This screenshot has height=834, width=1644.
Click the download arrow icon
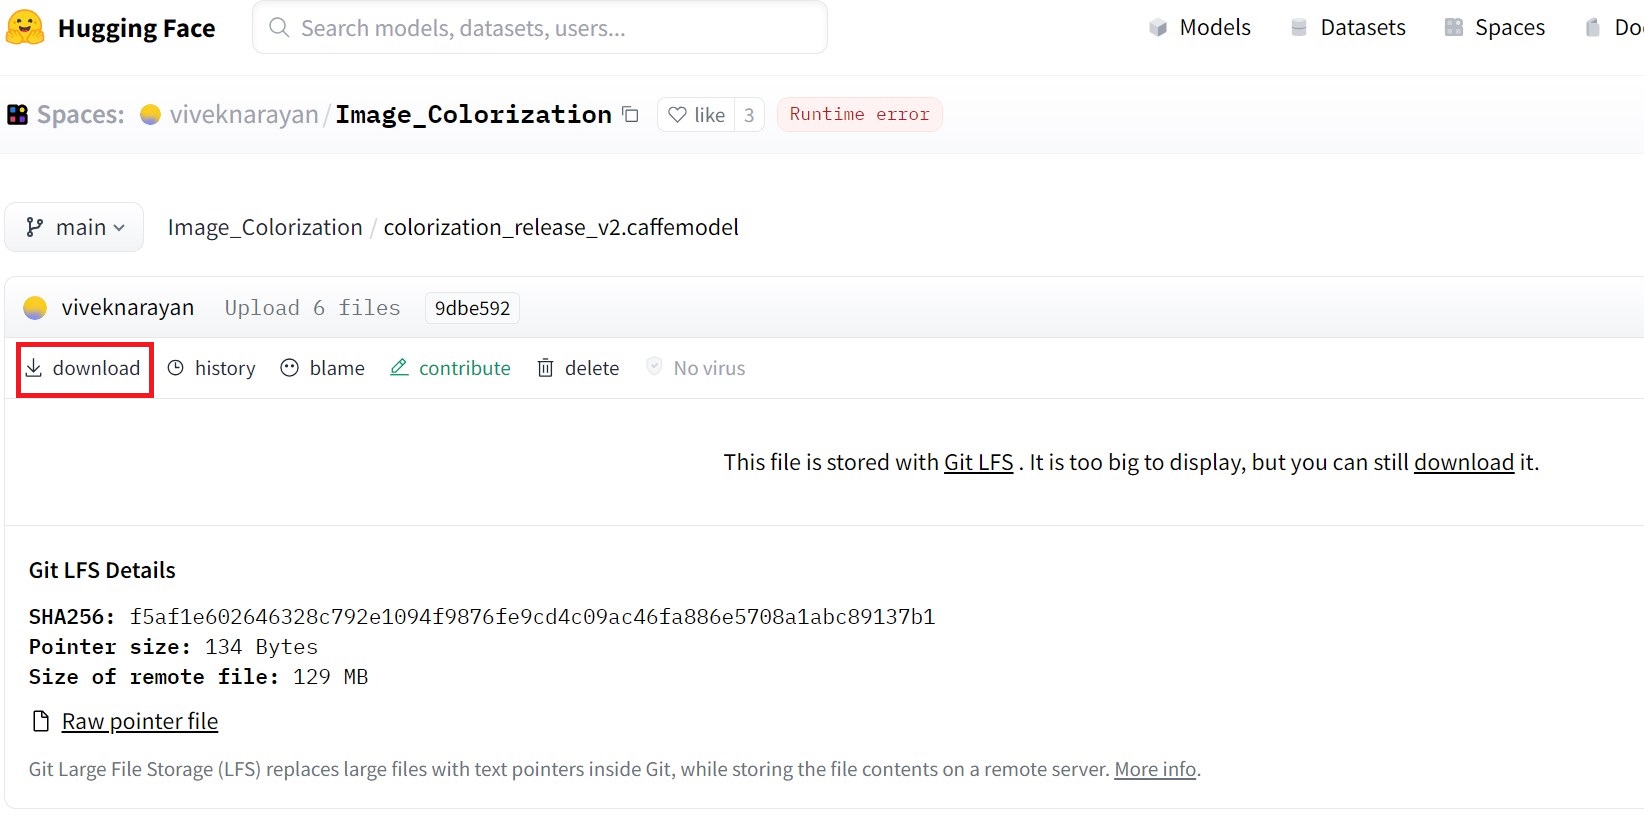click(34, 368)
